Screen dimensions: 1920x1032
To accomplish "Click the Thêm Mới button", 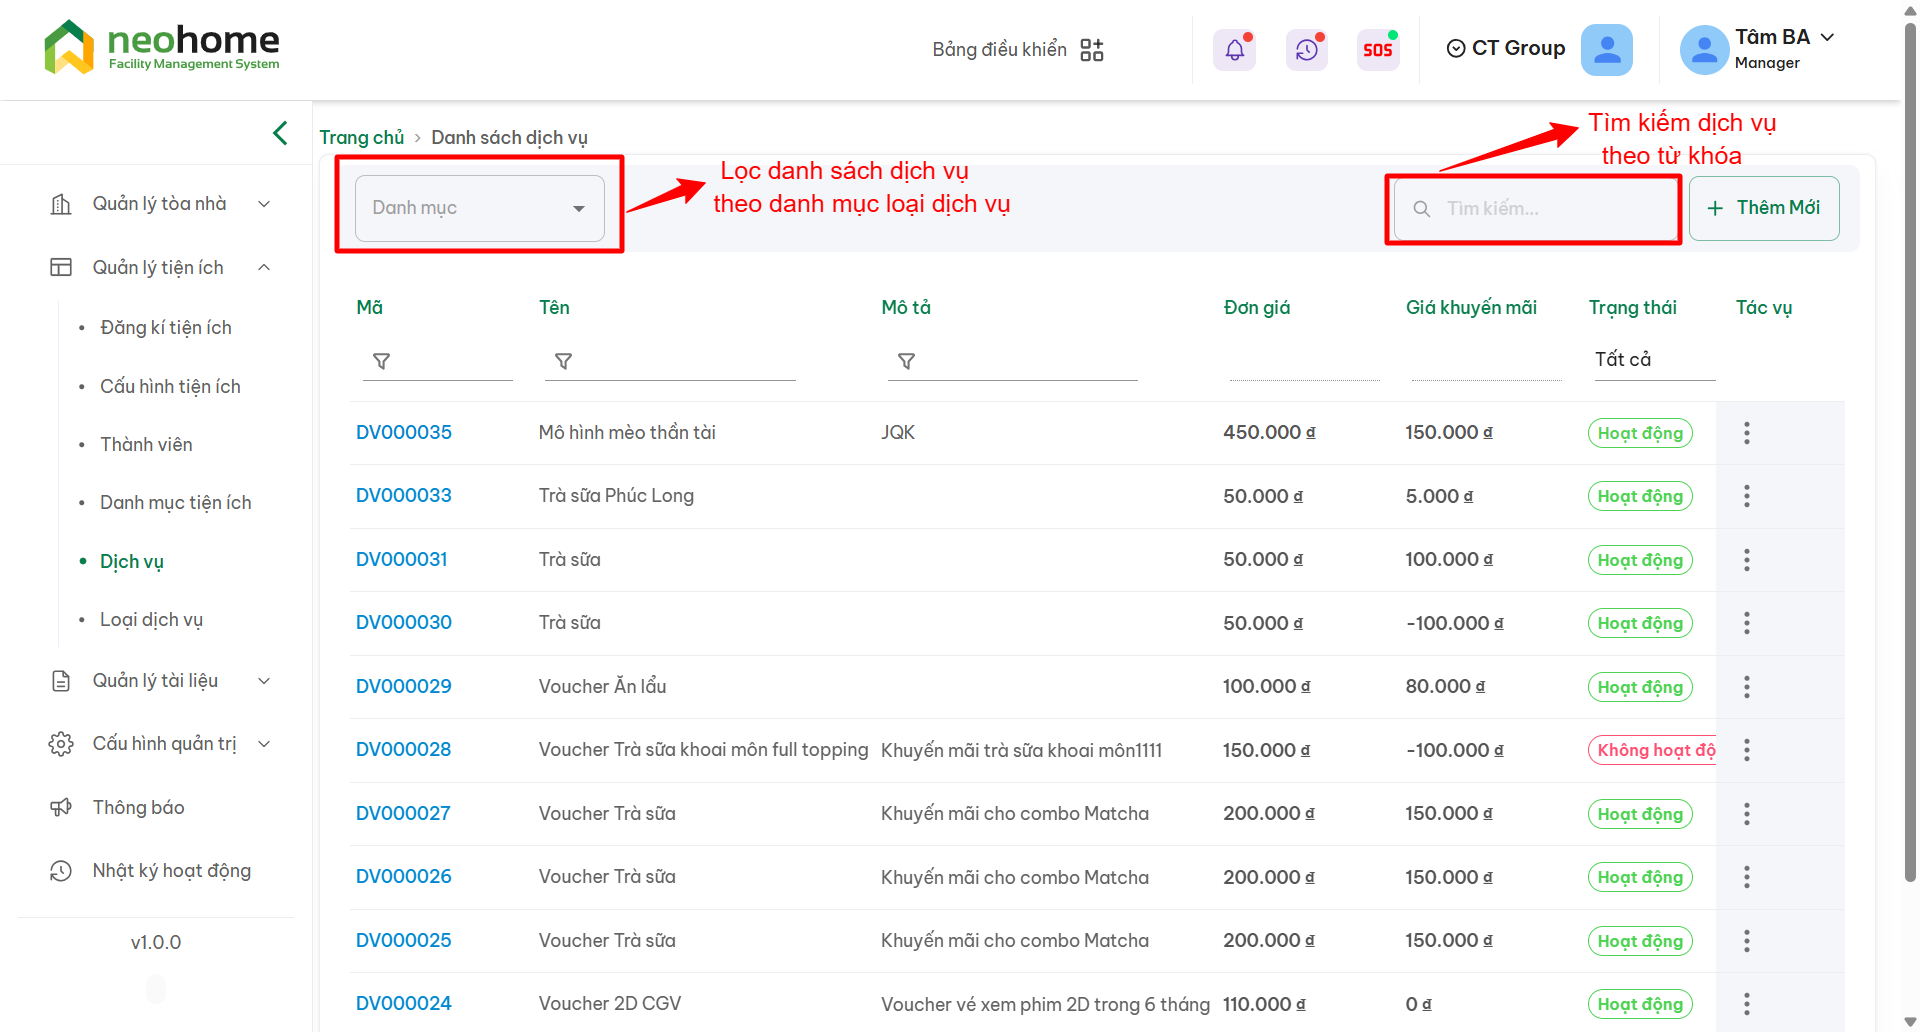I will (x=1763, y=208).
